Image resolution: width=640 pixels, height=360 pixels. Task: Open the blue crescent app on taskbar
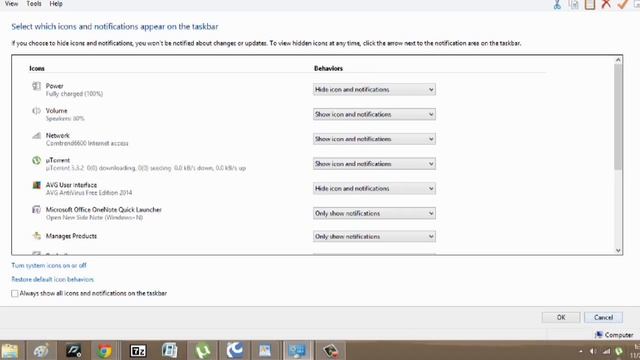235,350
